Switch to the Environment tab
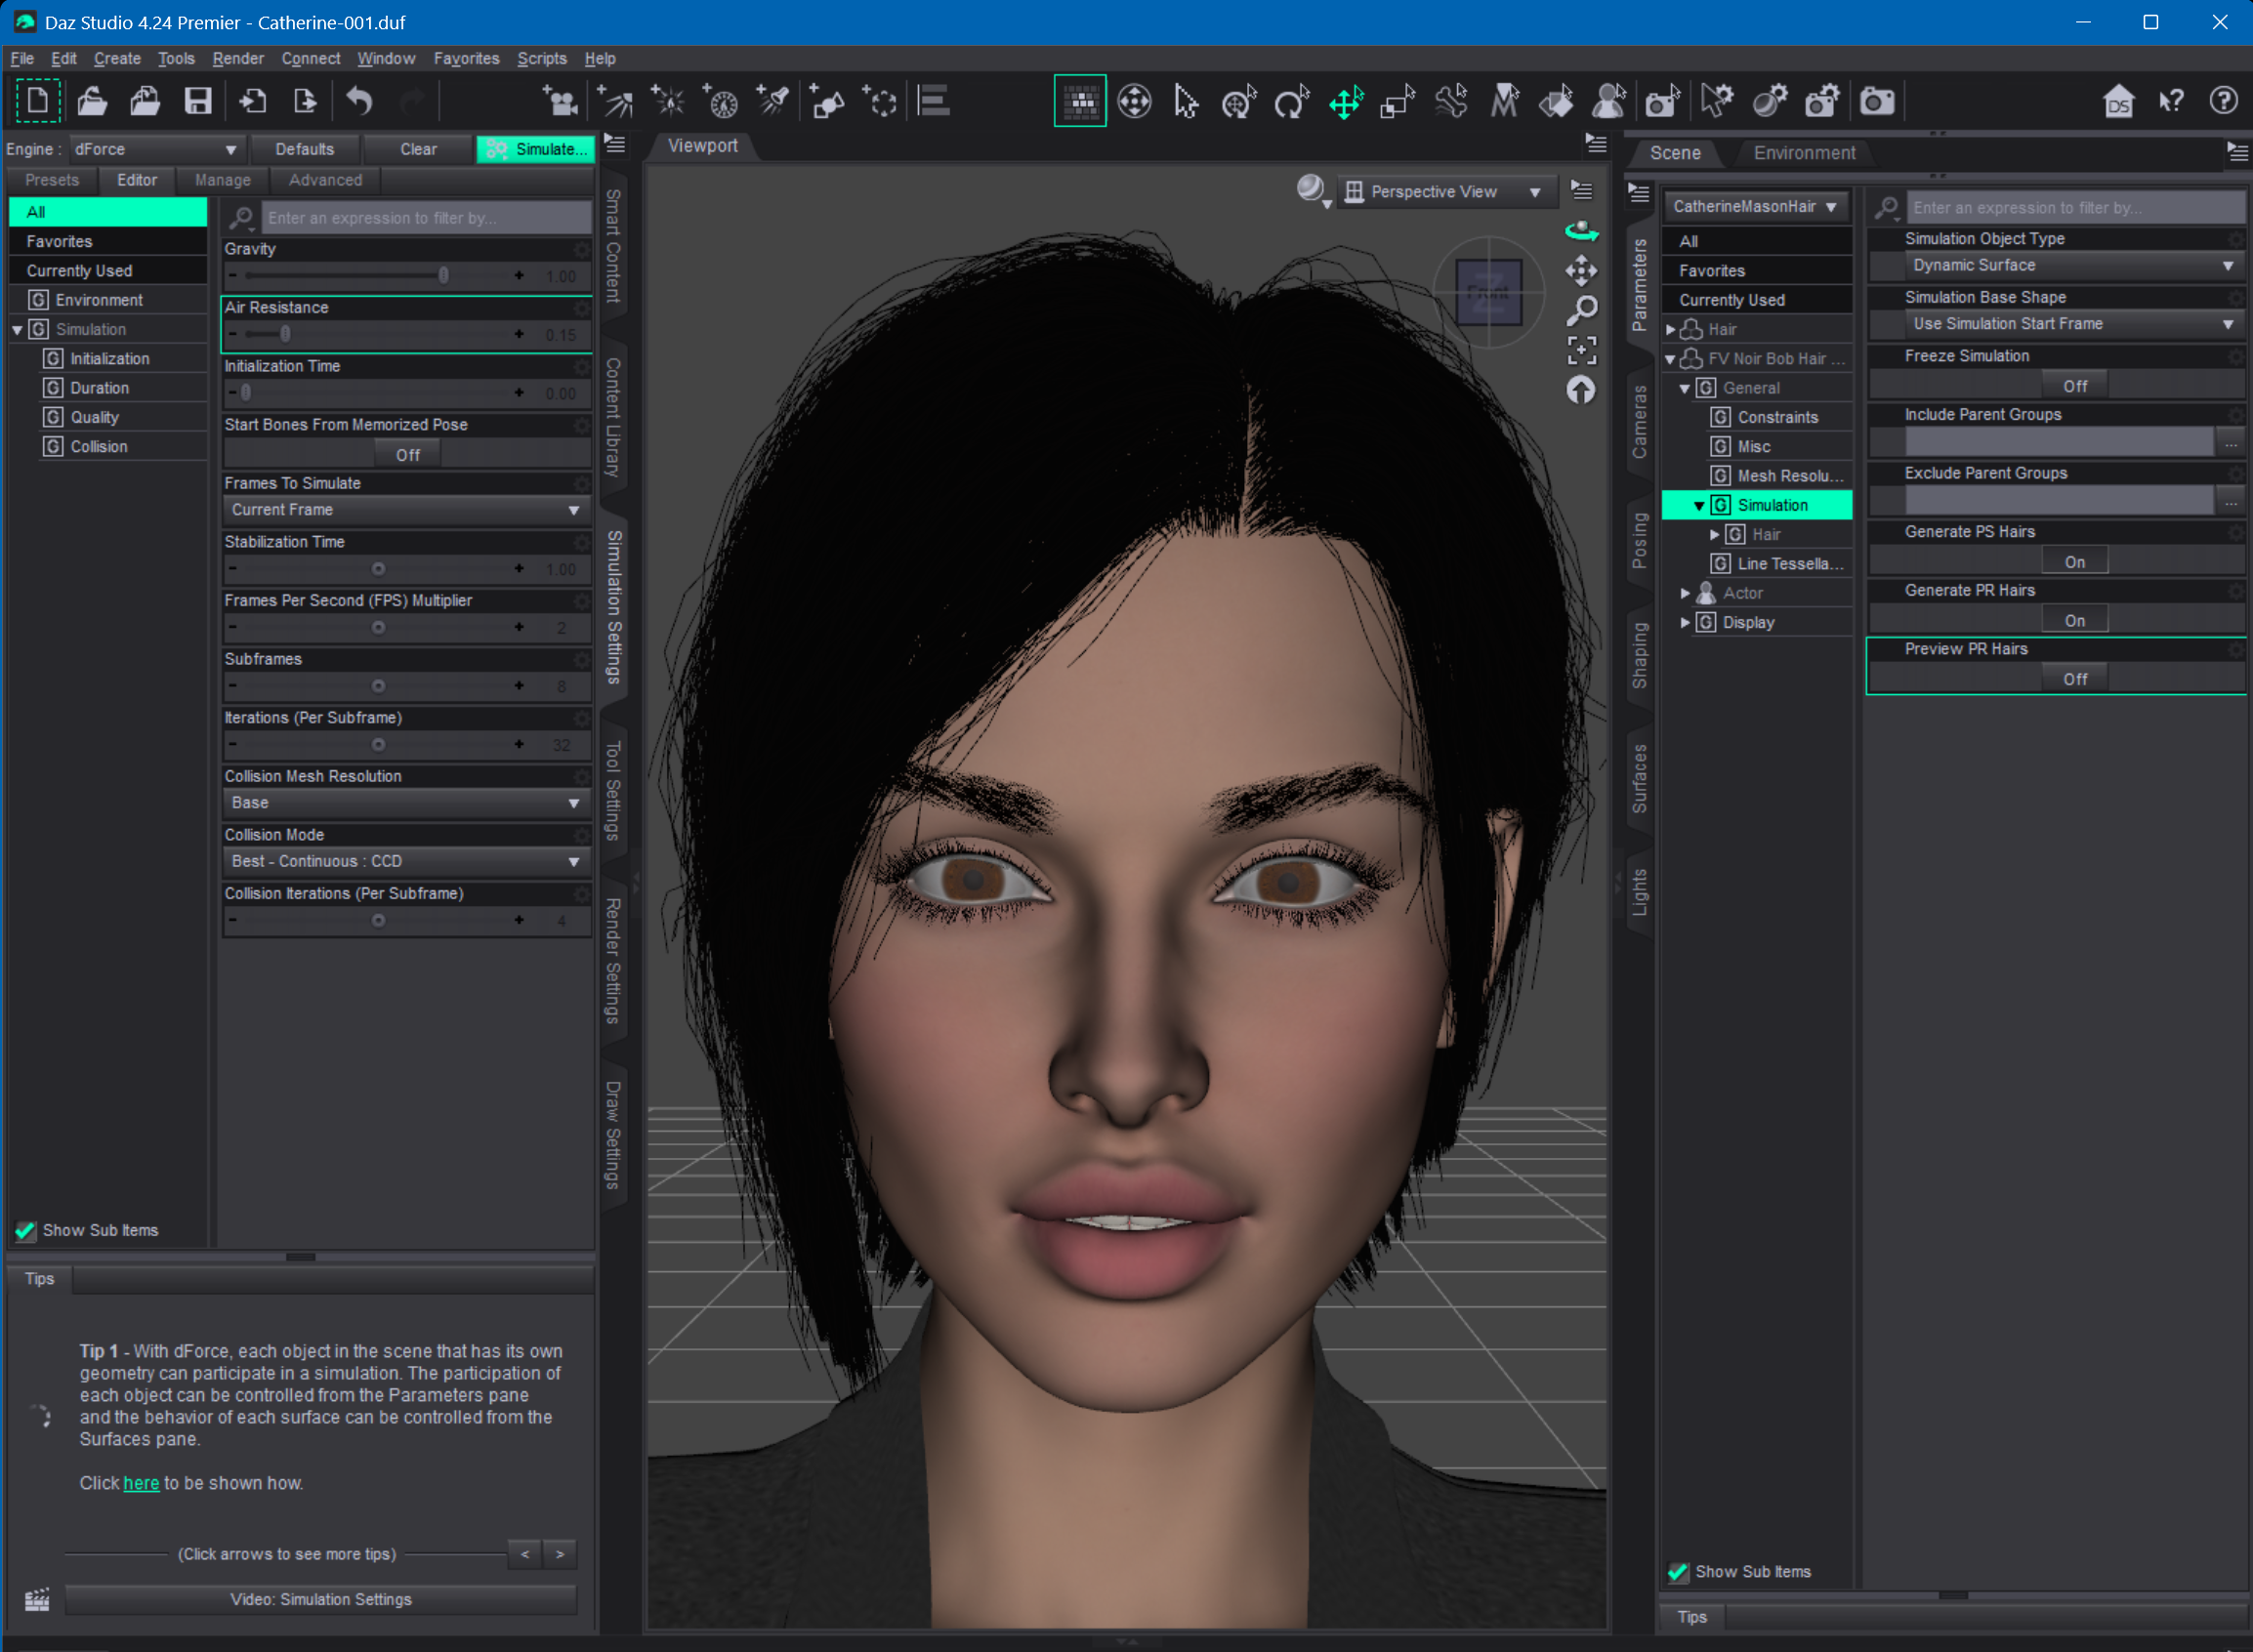2253x1652 pixels. pos(1803,153)
